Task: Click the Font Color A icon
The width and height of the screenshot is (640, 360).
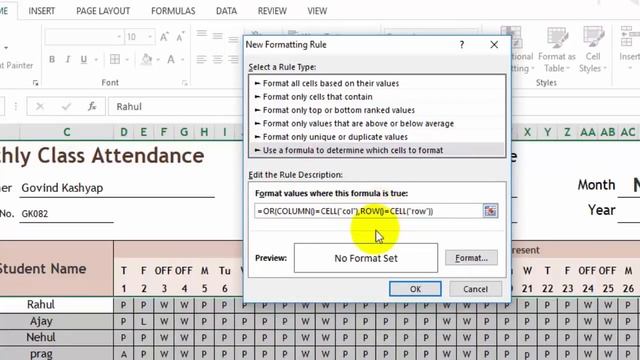Action: click(x=171, y=60)
